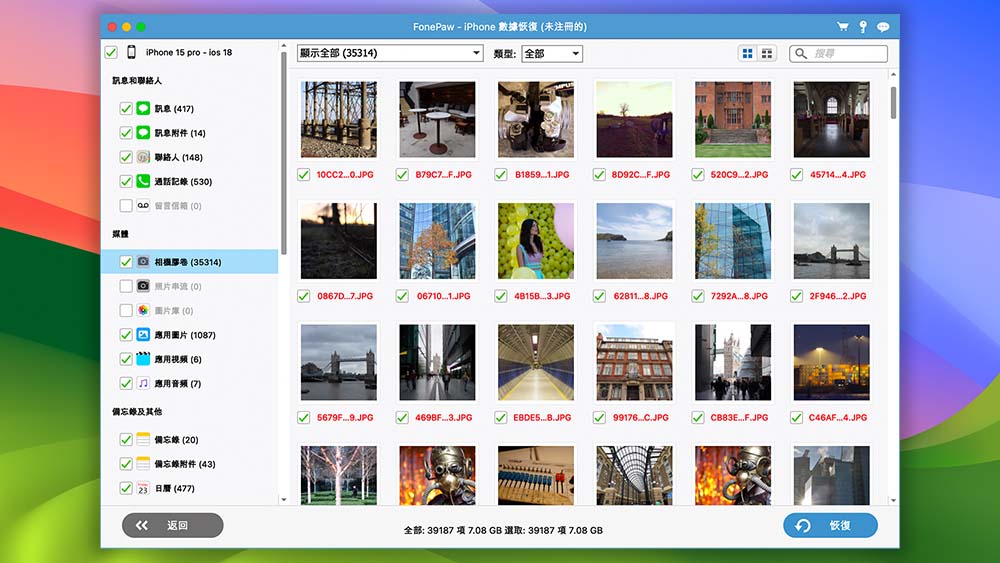This screenshot has height=563, width=1000.
Task: Select the 06710...1.JPG thumbnail
Action: click(x=437, y=241)
